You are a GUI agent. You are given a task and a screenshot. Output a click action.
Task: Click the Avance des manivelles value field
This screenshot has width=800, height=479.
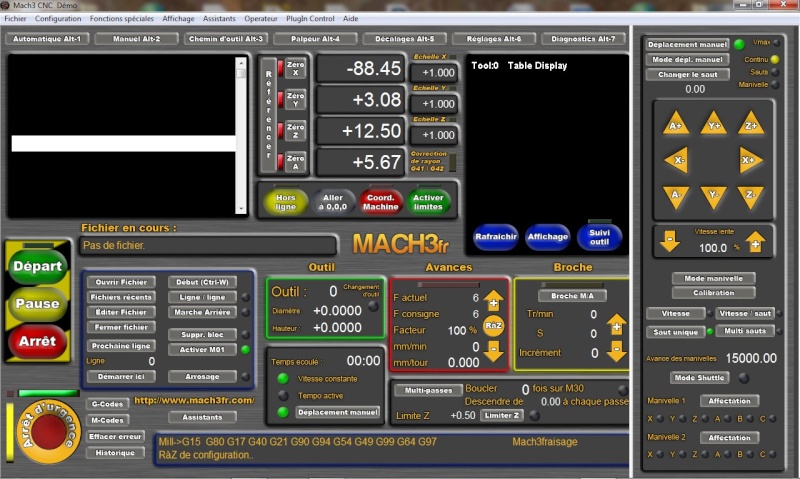click(751, 358)
